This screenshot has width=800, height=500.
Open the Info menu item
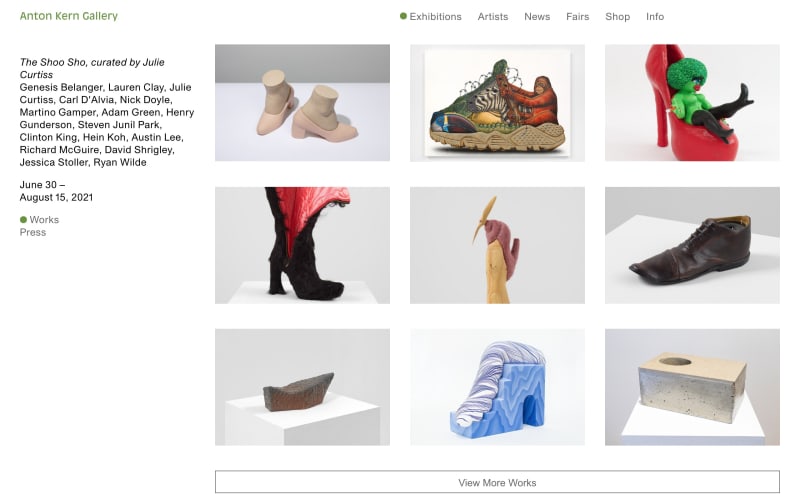[x=655, y=17]
